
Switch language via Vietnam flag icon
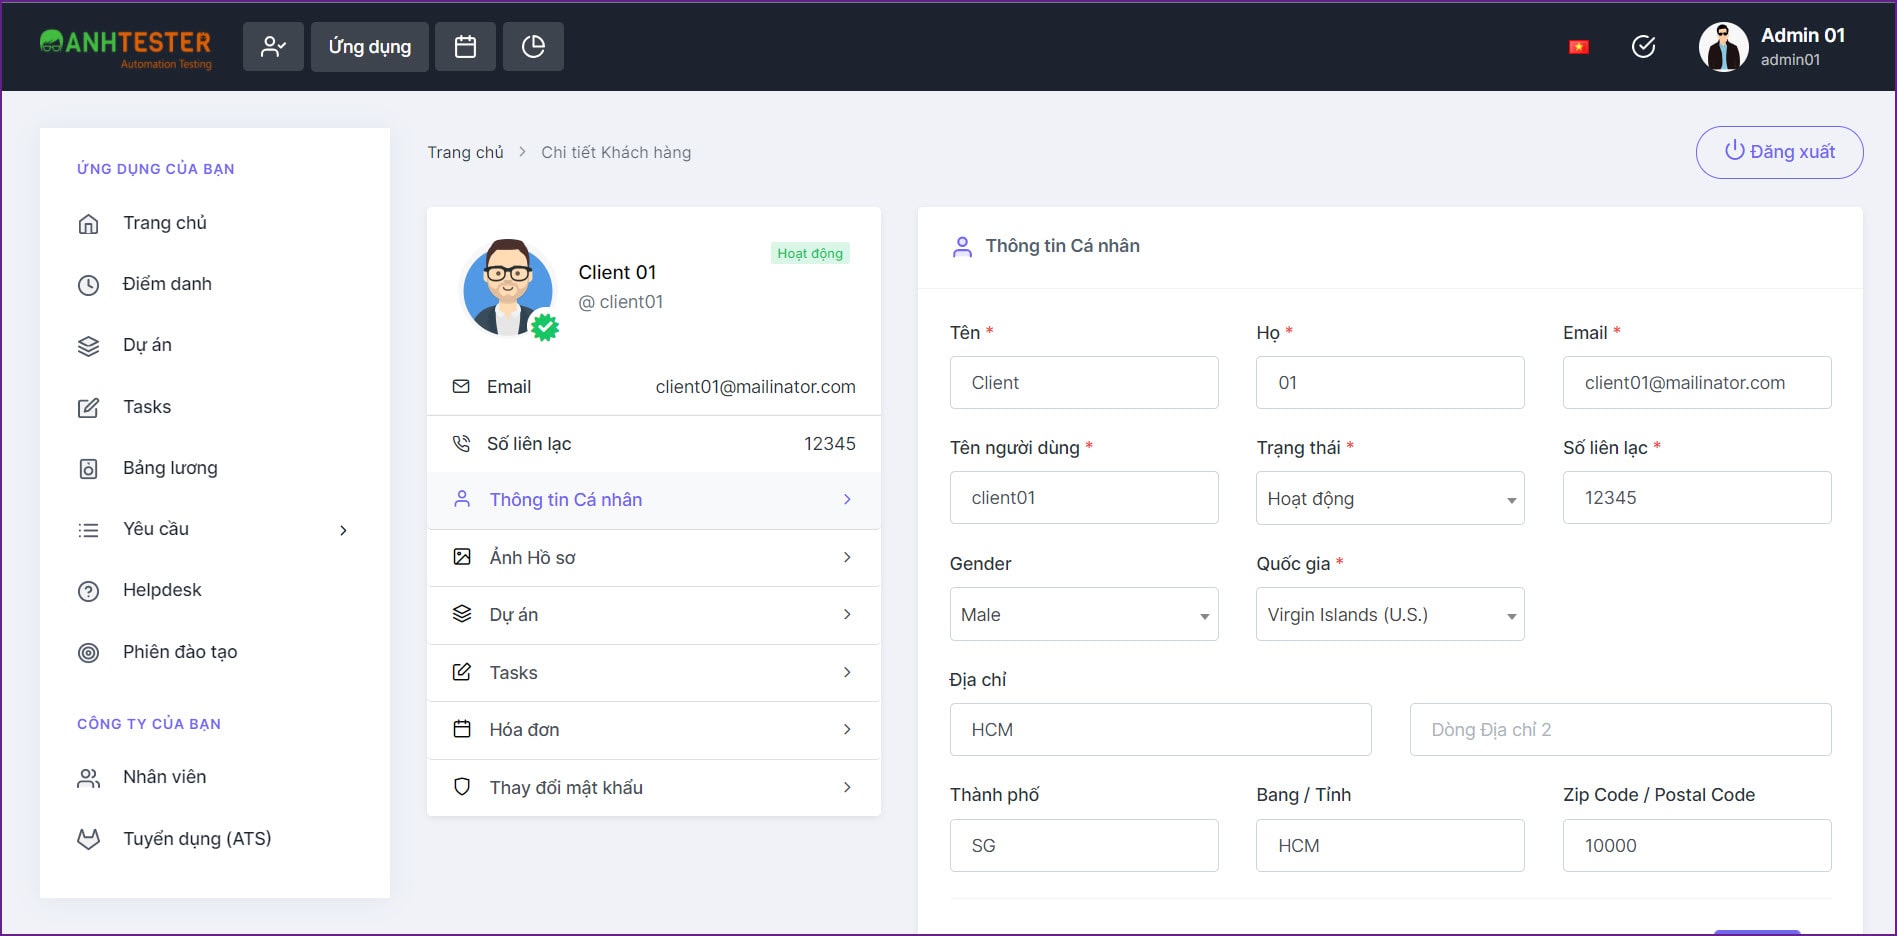coord(1578,47)
